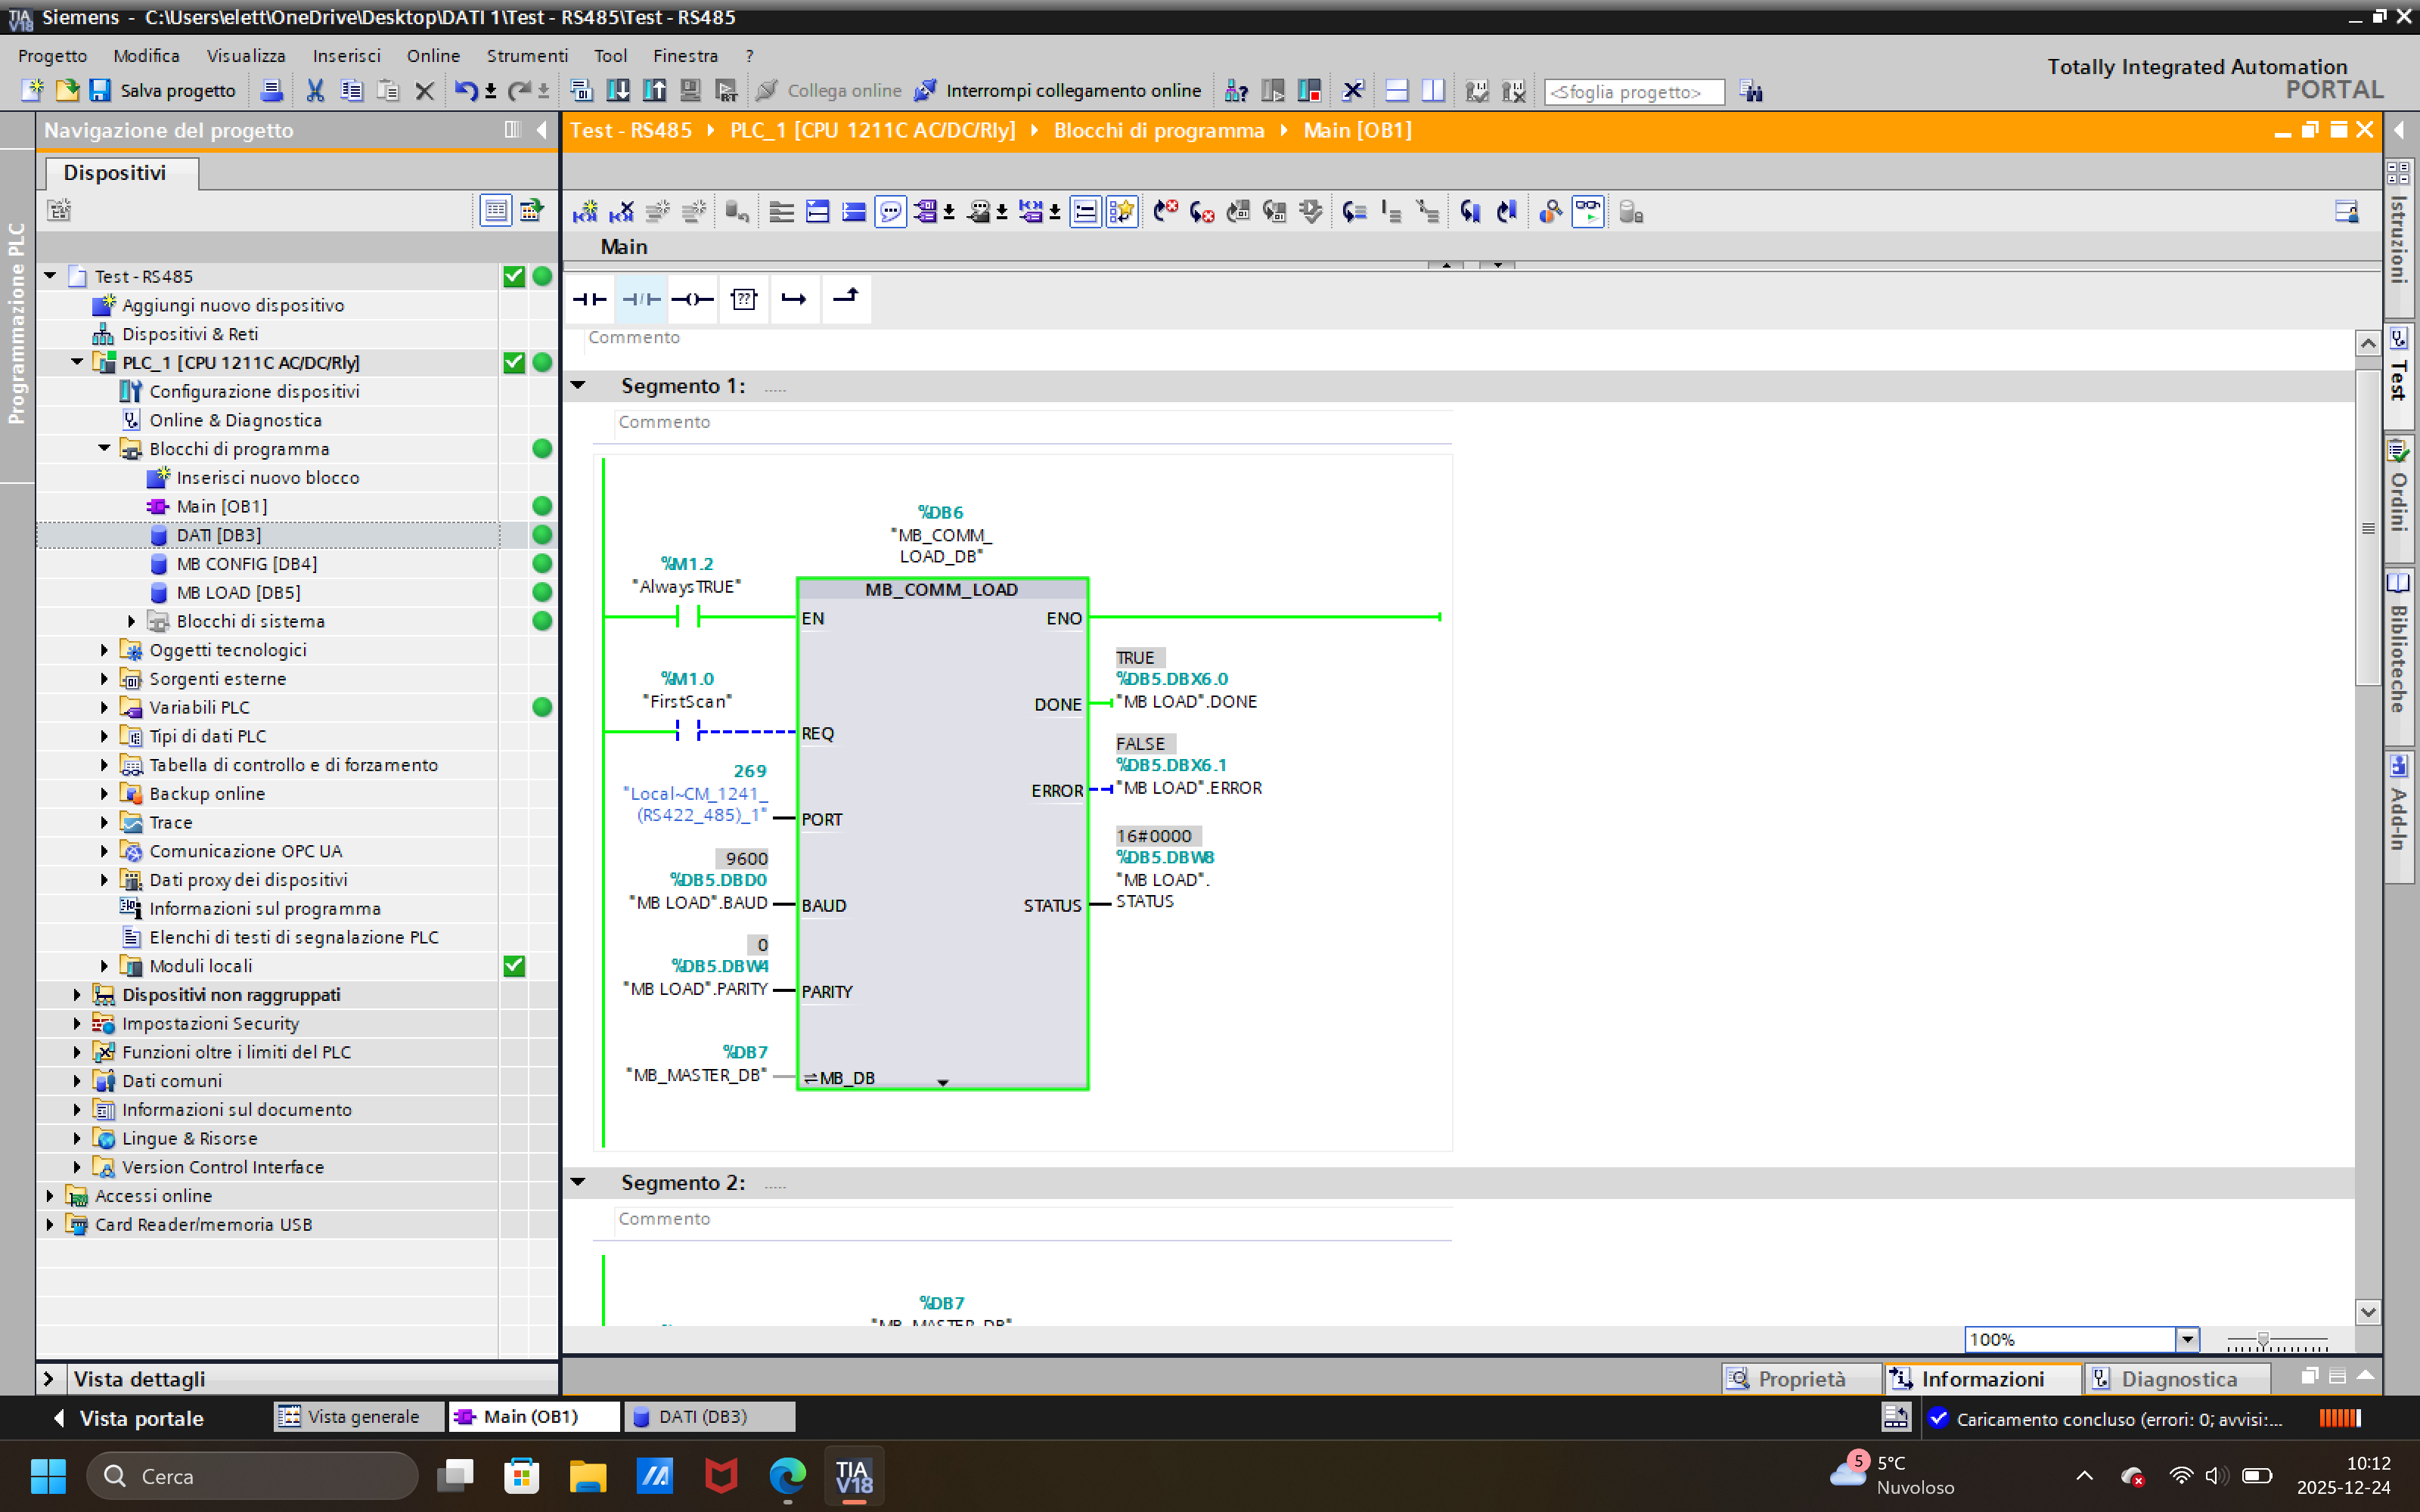
Task: Collapse Segmento 1 network
Action: click(x=578, y=385)
